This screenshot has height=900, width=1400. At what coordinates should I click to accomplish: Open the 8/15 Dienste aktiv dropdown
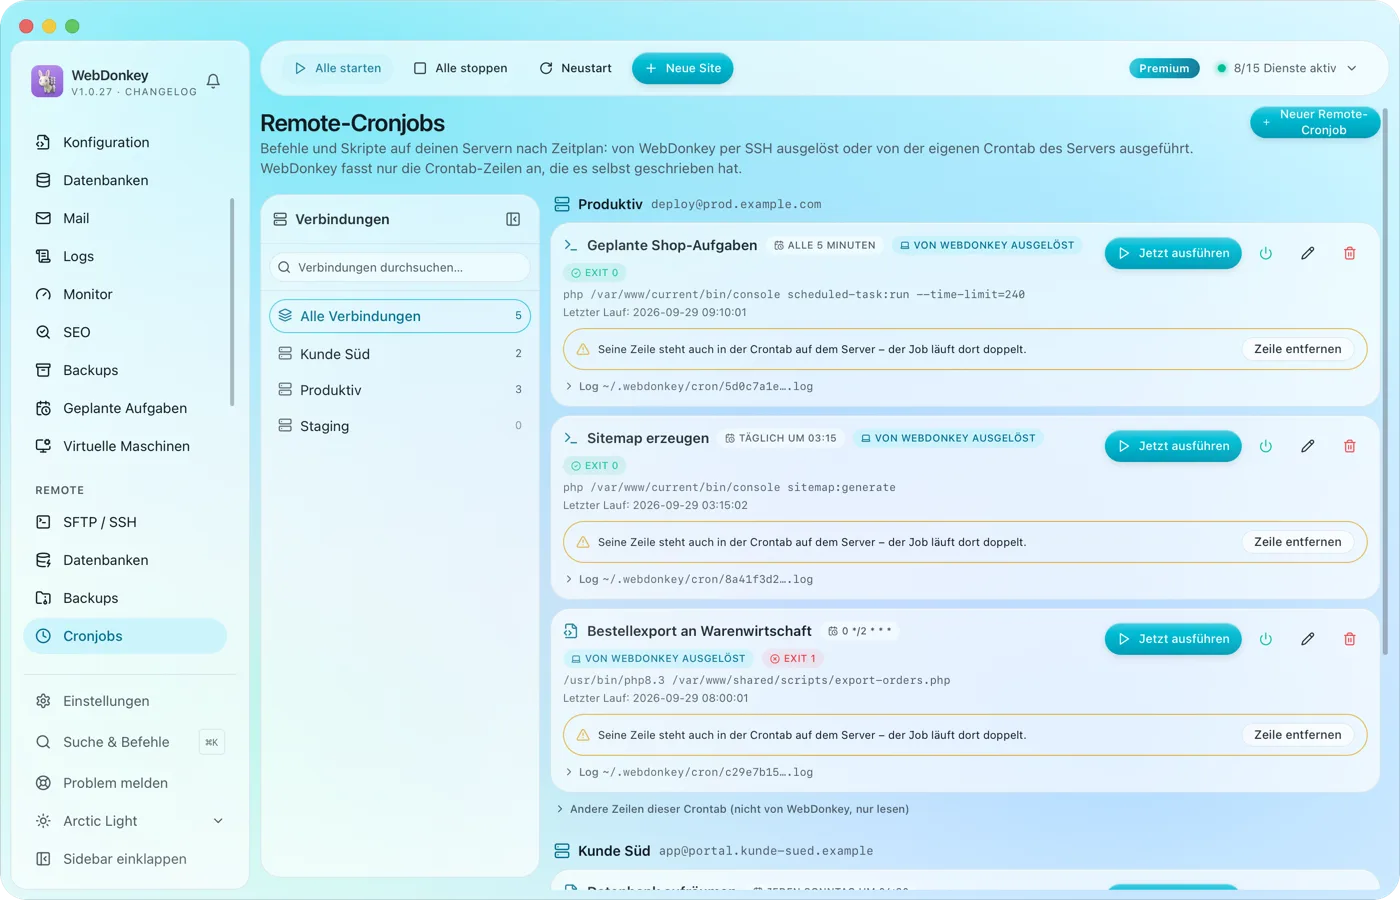pyautogui.click(x=1287, y=68)
